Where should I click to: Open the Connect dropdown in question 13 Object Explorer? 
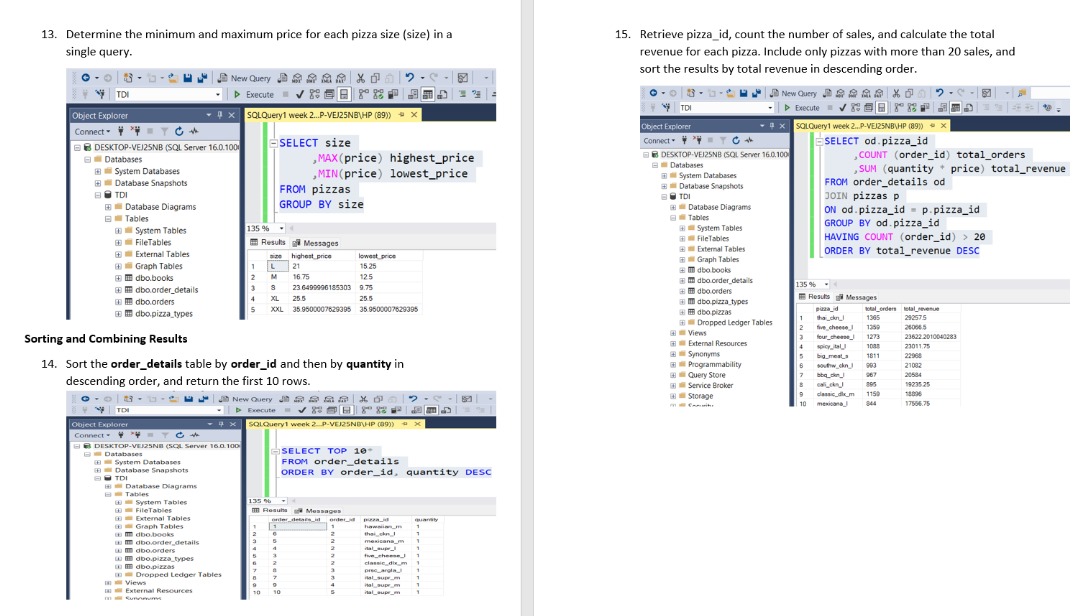[x=92, y=132]
